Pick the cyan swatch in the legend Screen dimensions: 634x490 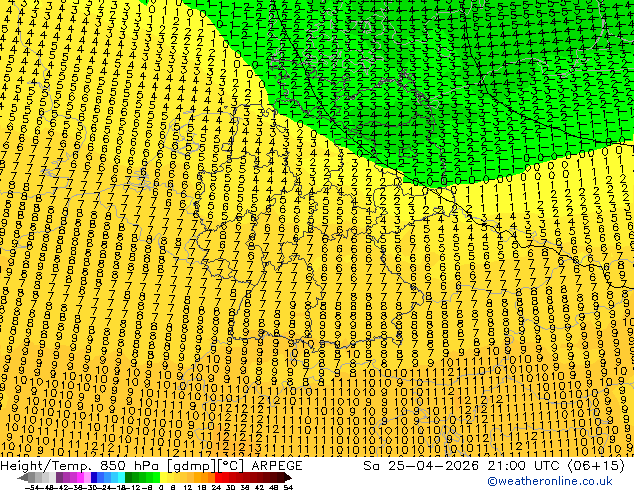click(121, 478)
